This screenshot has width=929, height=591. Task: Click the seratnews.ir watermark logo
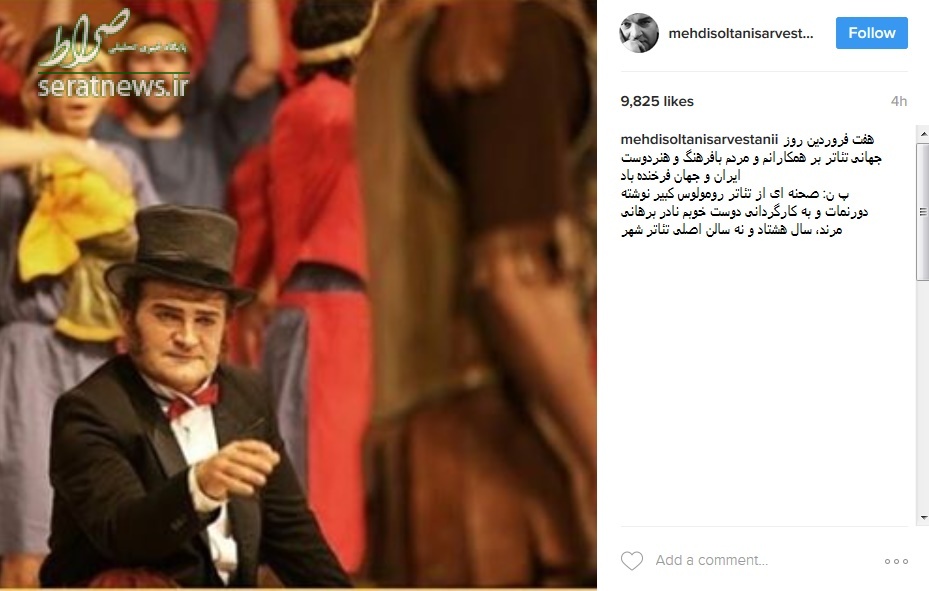[113, 54]
